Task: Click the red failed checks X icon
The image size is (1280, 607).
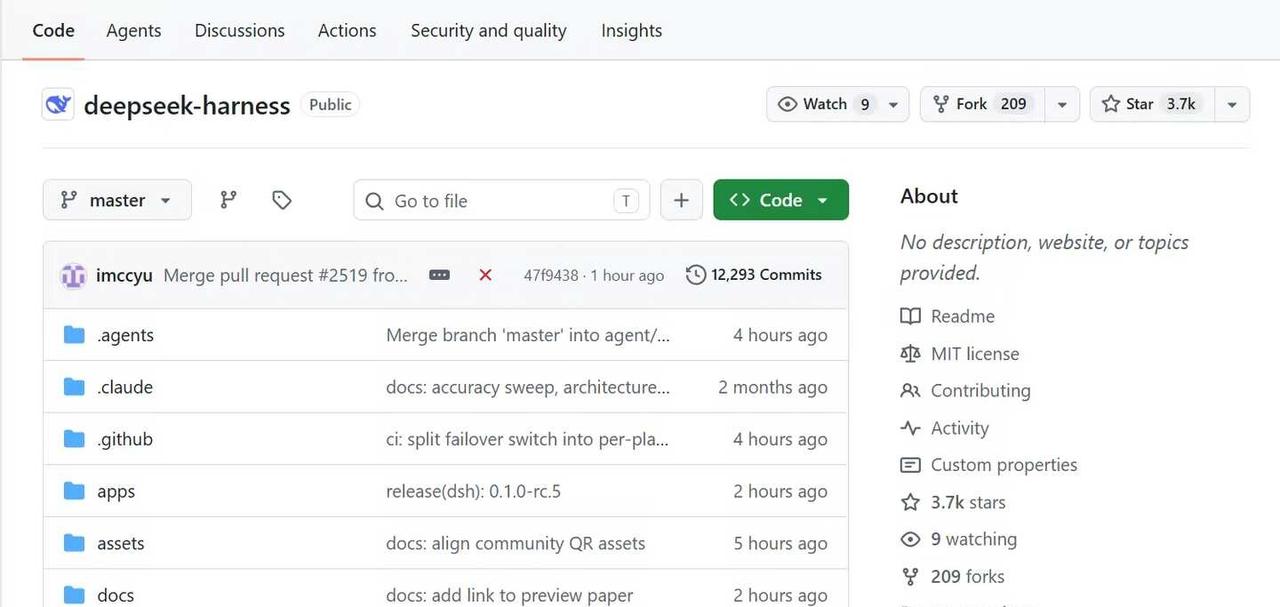Action: (x=485, y=275)
